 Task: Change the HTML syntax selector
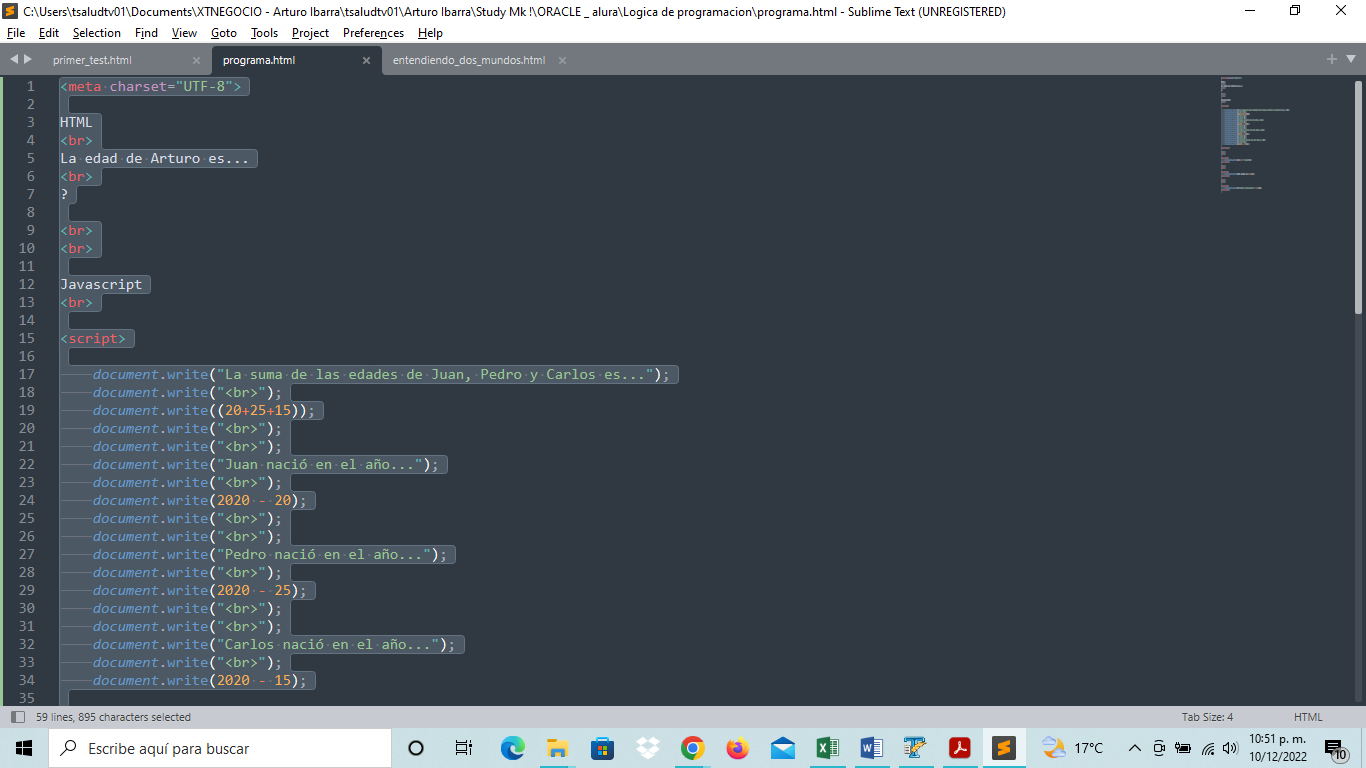(1308, 717)
